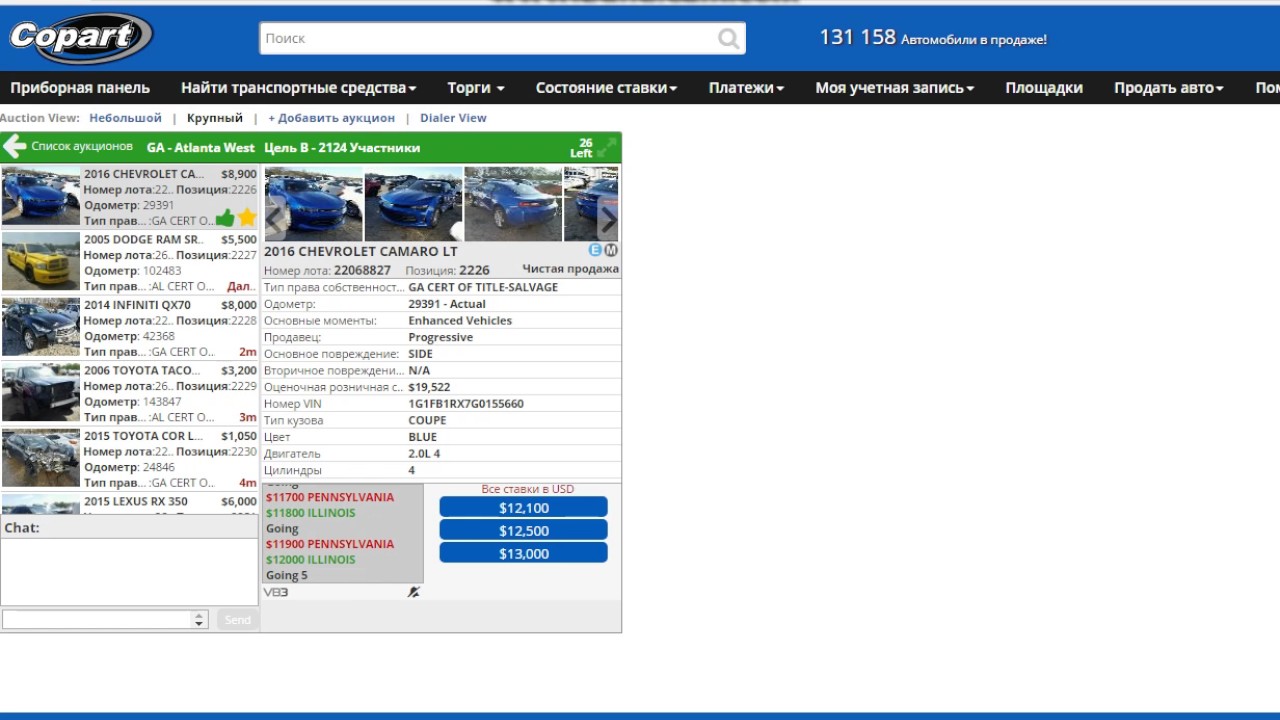Click the 2016 CHEVROLET CAMARO LT heading

361,251
